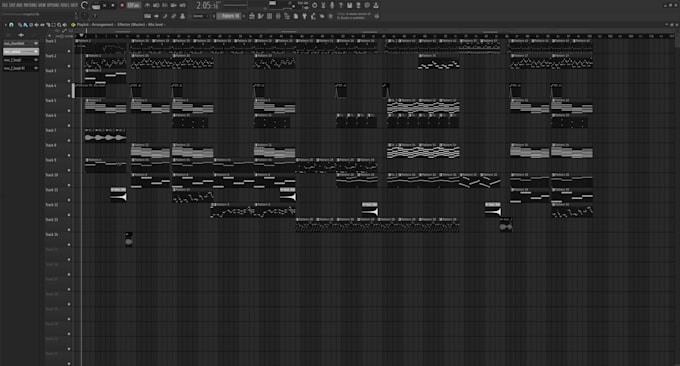Select the first picker panel item

(21, 43)
